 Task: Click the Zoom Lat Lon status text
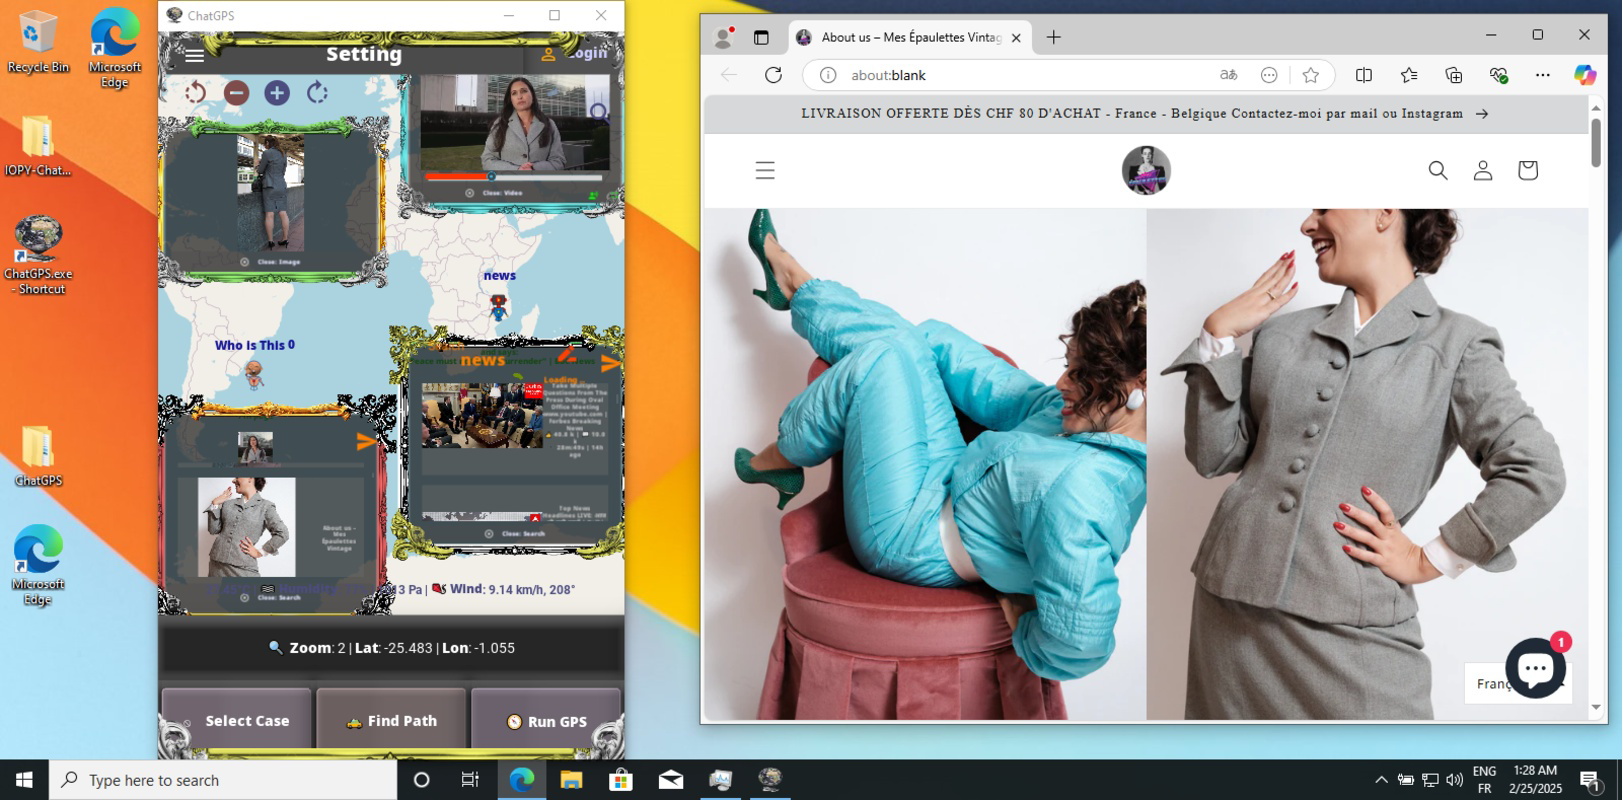pyautogui.click(x=392, y=648)
